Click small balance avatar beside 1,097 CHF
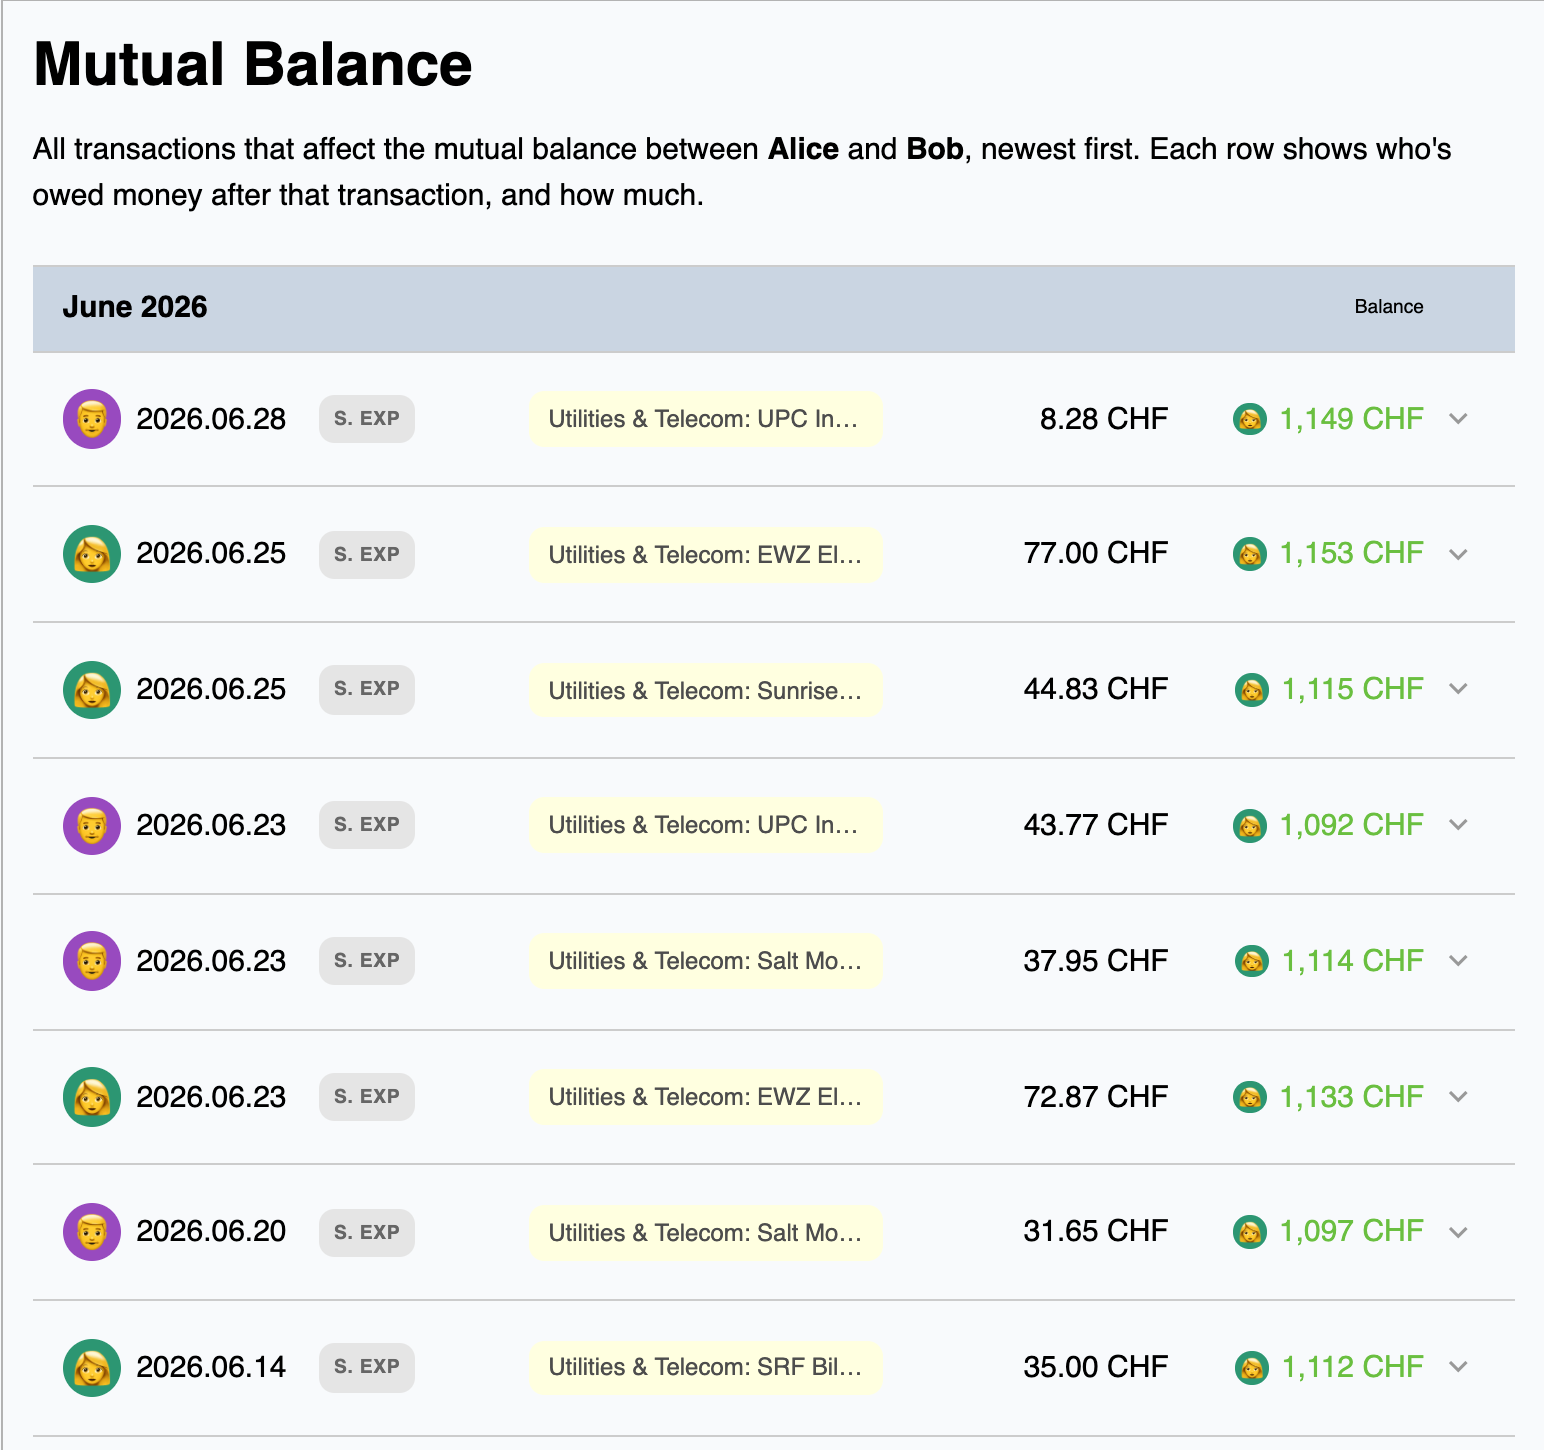Image resolution: width=1544 pixels, height=1450 pixels. (x=1250, y=1232)
